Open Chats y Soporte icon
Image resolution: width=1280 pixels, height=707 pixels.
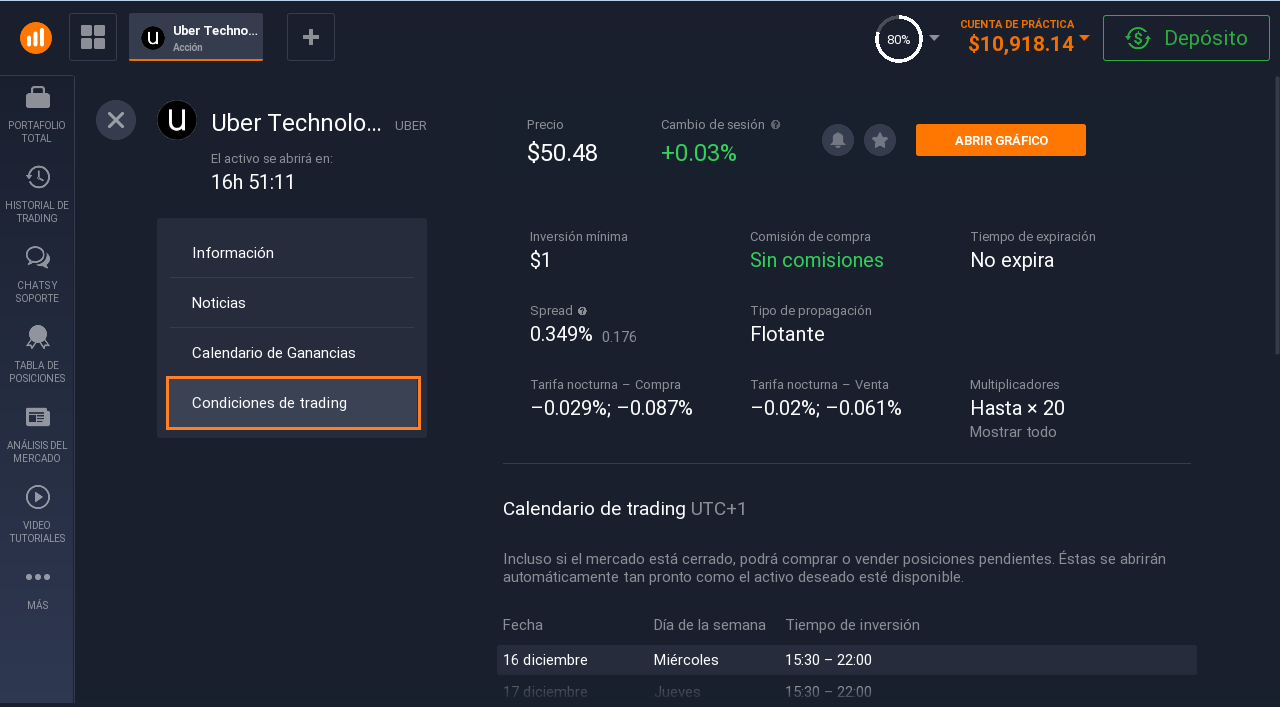(37, 258)
